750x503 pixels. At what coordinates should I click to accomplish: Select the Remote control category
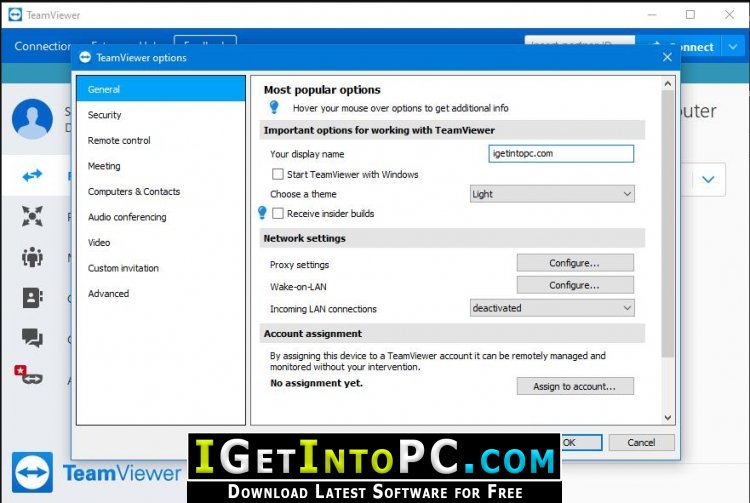(x=161, y=141)
